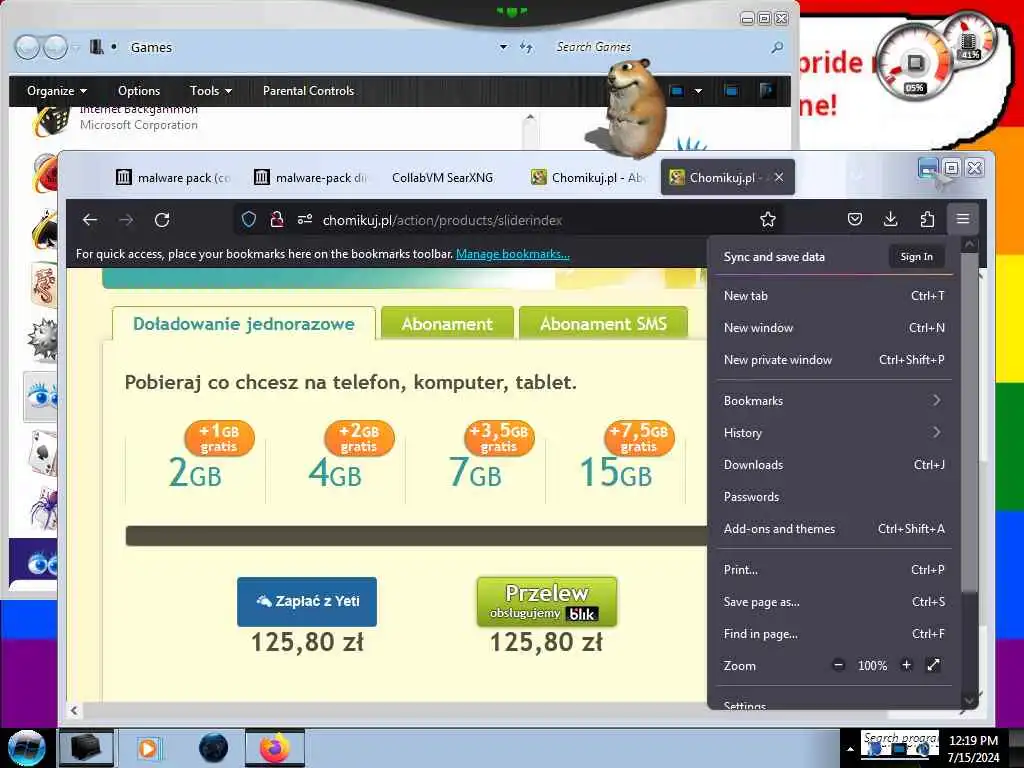Click Games window search magnifier
The image size is (1024, 768).
point(777,47)
